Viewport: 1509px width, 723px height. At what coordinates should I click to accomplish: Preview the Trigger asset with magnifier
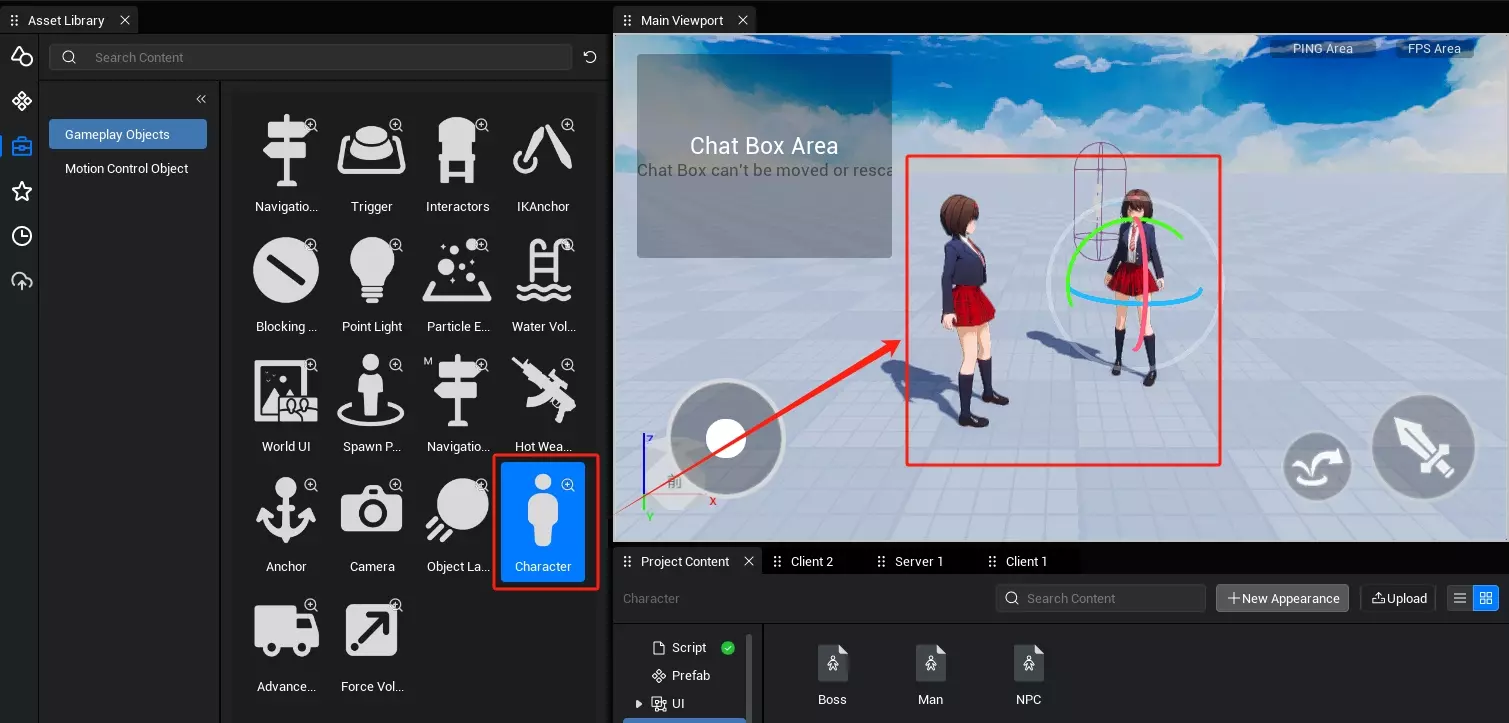pyautogui.click(x=396, y=125)
